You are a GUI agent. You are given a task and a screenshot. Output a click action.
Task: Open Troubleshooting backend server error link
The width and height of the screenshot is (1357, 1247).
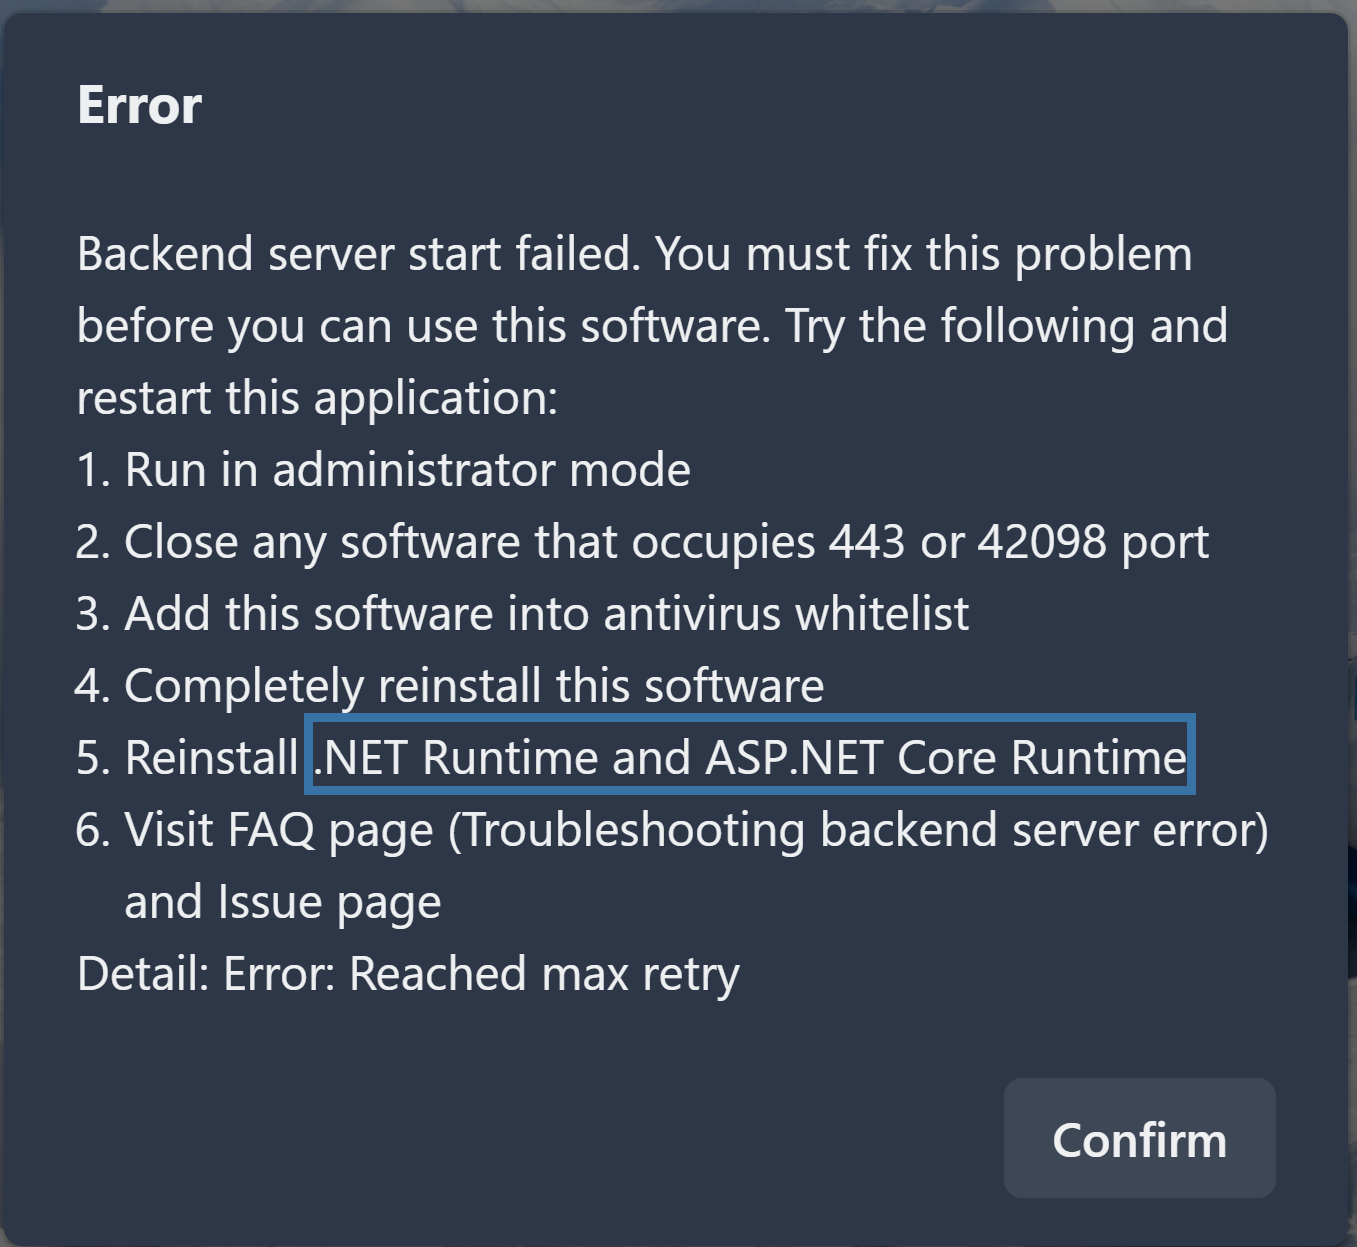858,830
